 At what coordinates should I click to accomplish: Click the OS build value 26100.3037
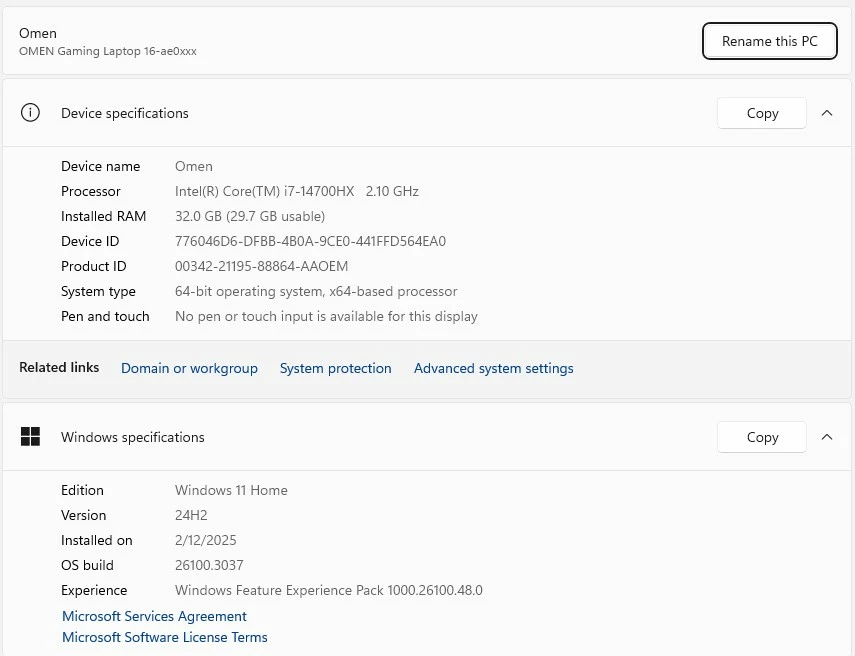[209, 565]
